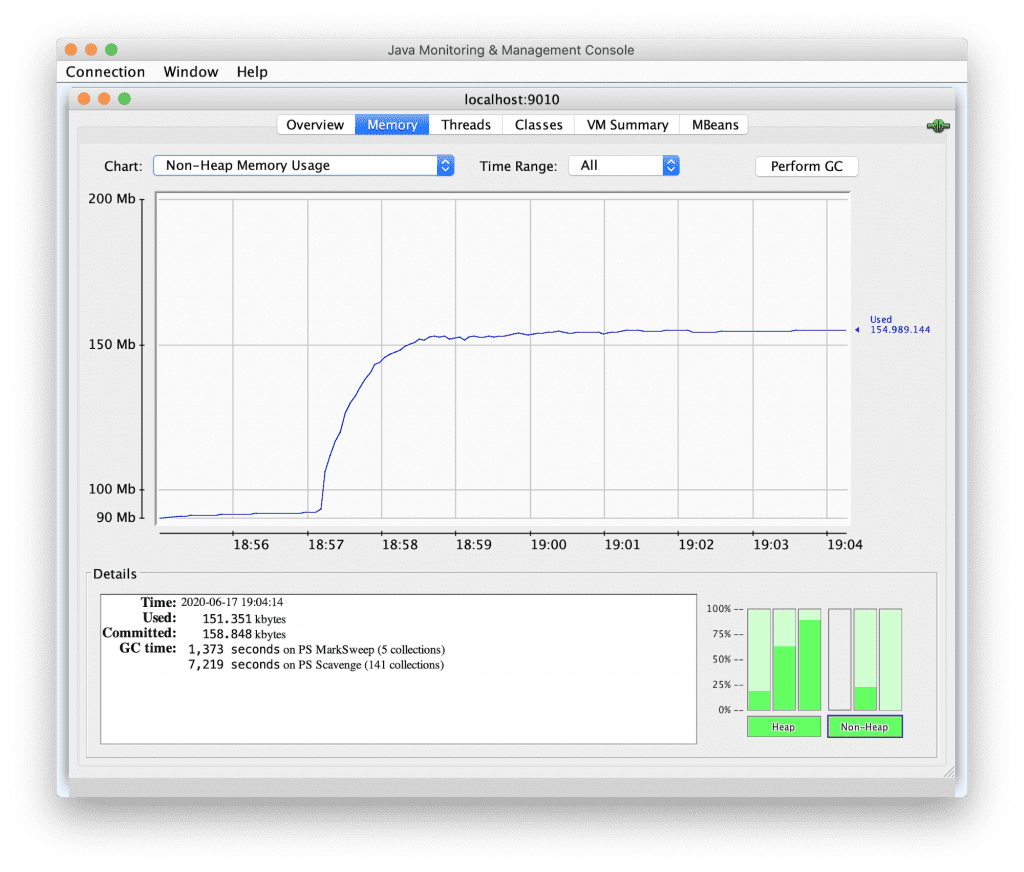The width and height of the screenshot is (1024, 872).
Task: Click the 200 Mb axis label
Action: coord(112,199)
